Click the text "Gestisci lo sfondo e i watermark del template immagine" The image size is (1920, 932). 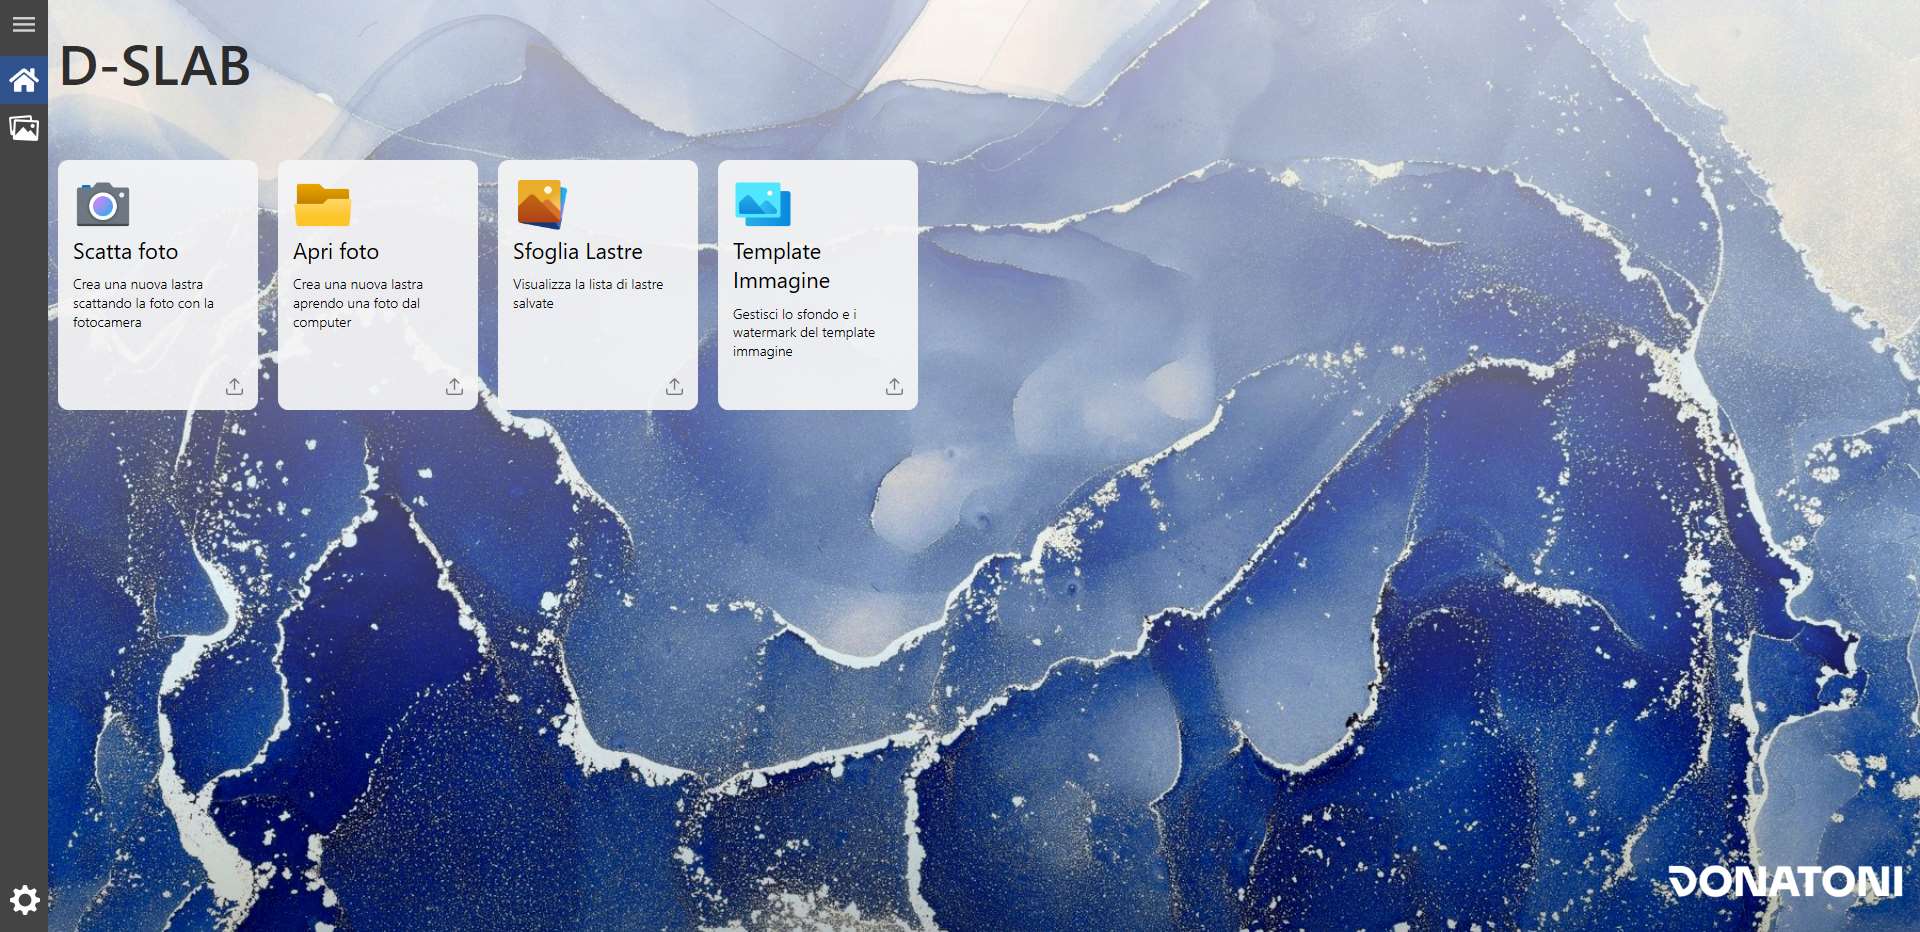[x=804, y=333]
